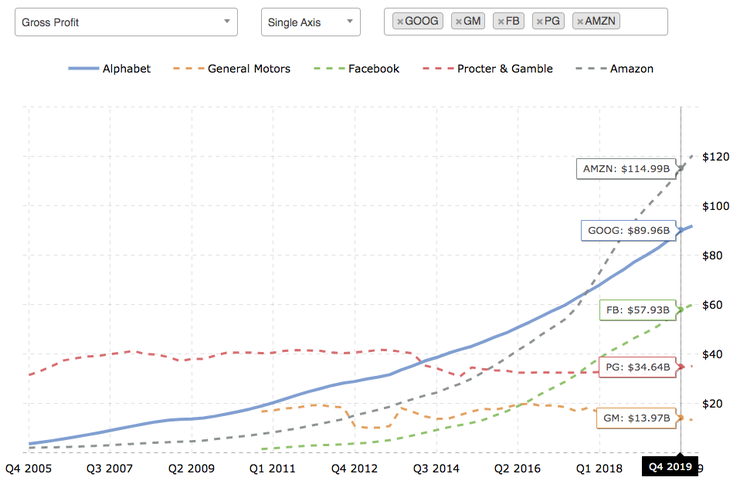Click the Amazon data point marker at Q4 2019

681,168
